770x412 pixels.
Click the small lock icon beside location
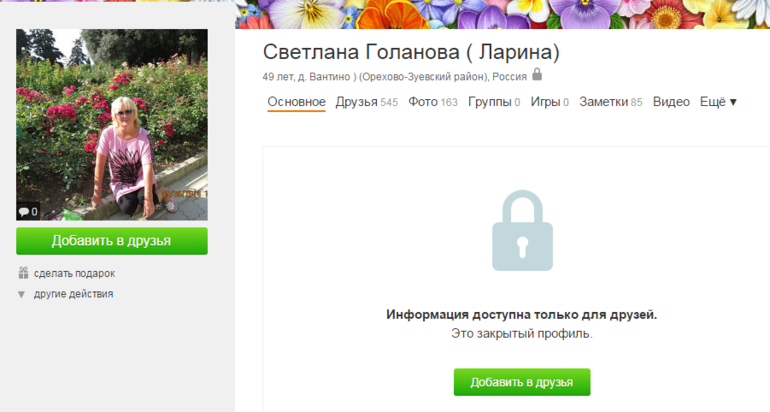537,74
